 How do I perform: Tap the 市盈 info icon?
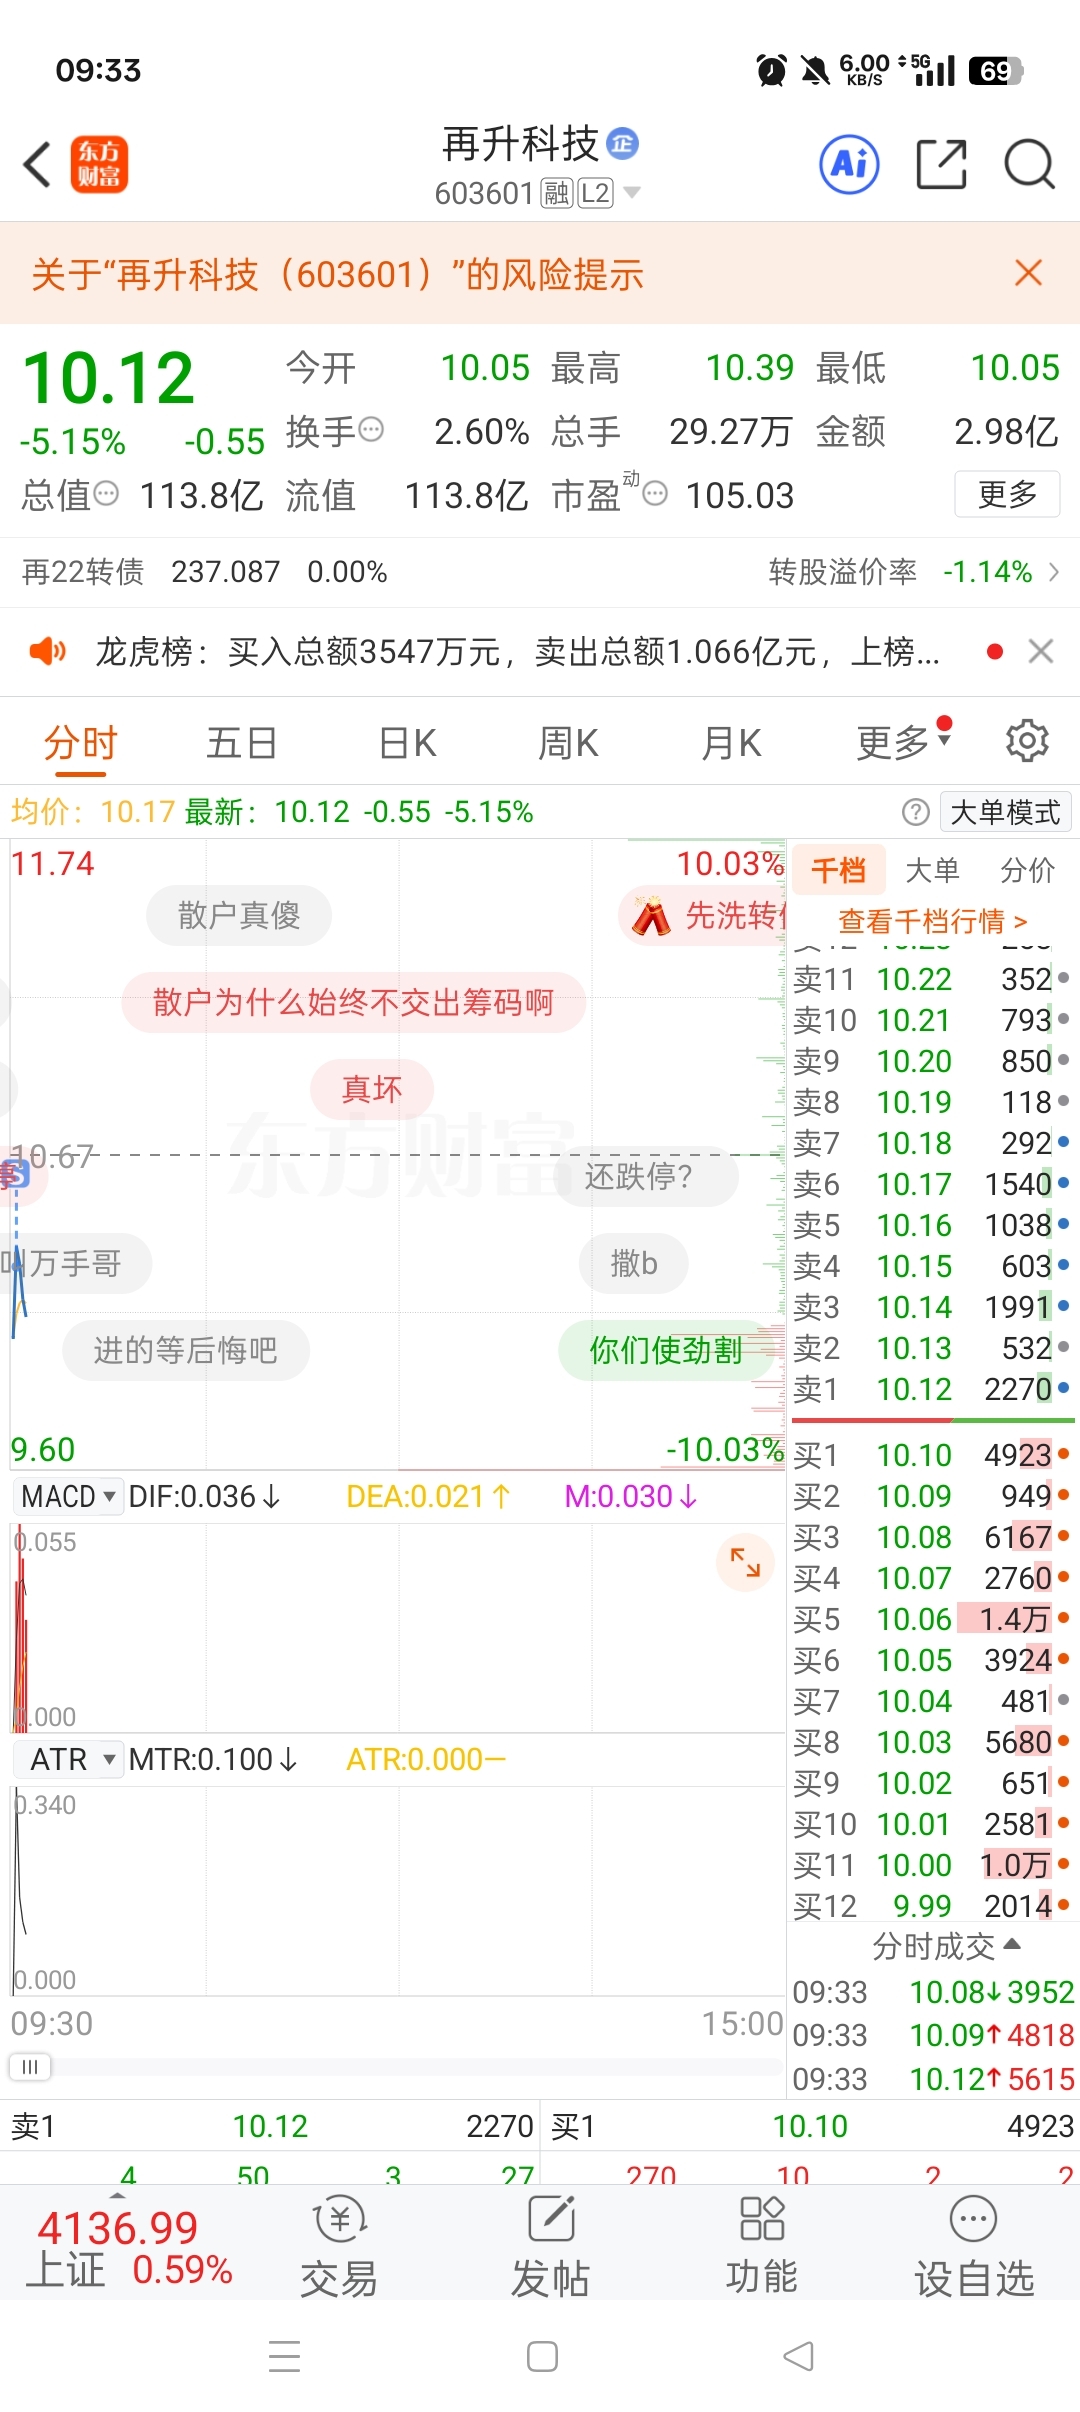pyautogui.click(x=655, y=493)
